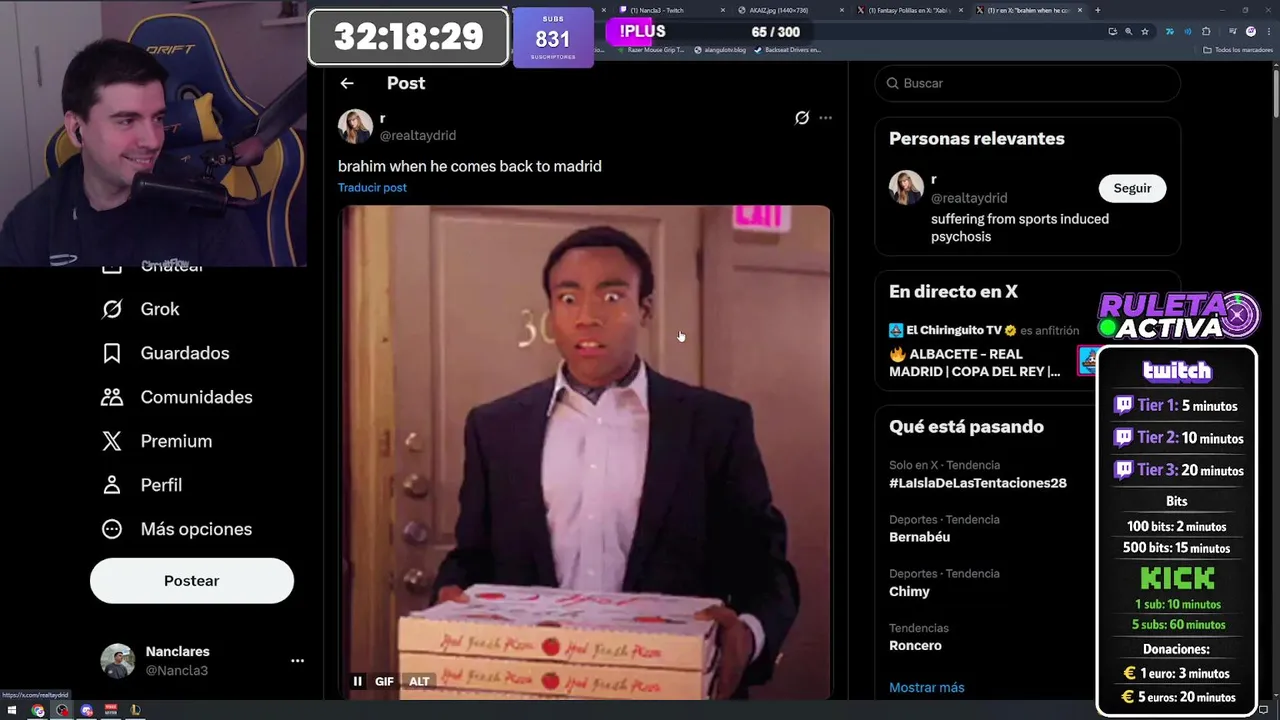Switch to the AKAIZ.jpg tab
The width and height of the screenshot is (1280, 720).
pos(790,10)
